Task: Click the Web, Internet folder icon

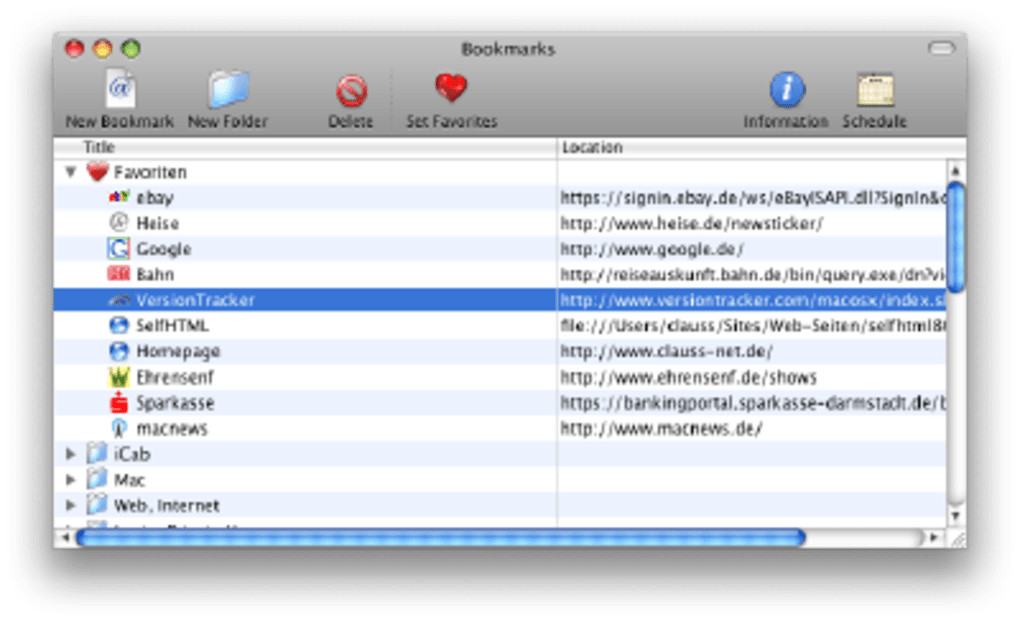Action: click(x=97, y=504)
